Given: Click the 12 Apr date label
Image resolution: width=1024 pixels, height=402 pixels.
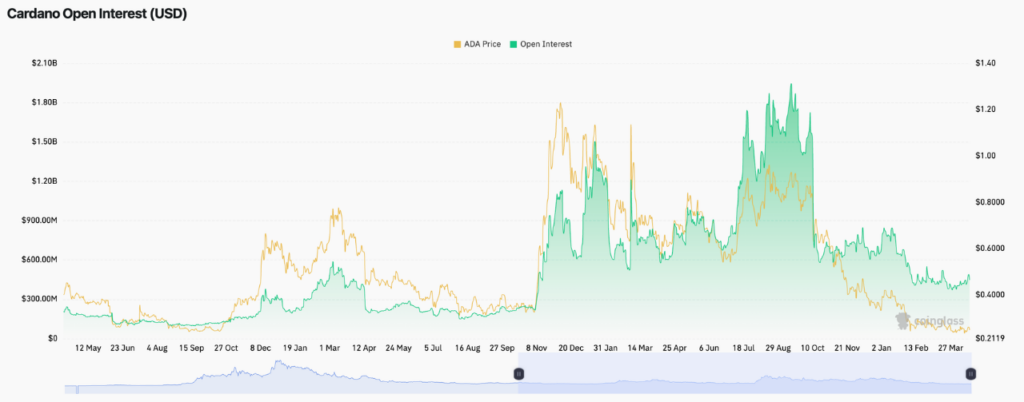Looking at the screenshot, I should click(x=364, y=348).
